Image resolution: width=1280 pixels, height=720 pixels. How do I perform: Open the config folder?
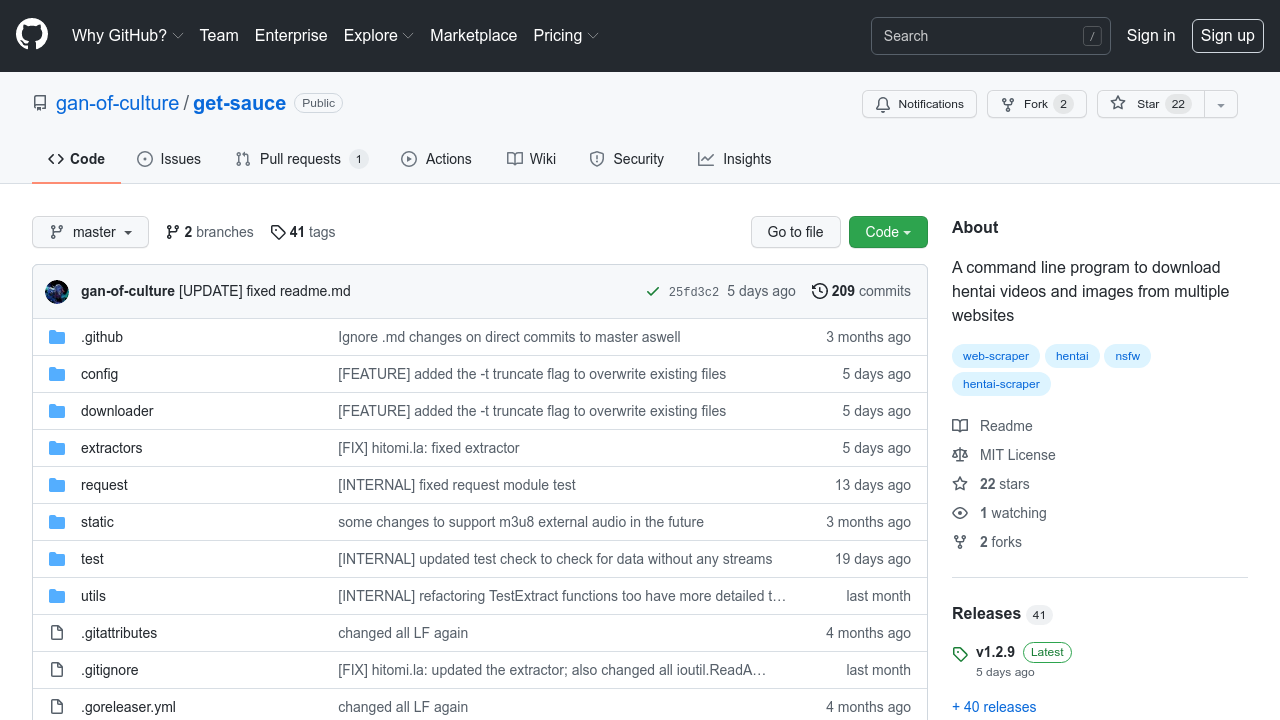(x=99, y=374)
